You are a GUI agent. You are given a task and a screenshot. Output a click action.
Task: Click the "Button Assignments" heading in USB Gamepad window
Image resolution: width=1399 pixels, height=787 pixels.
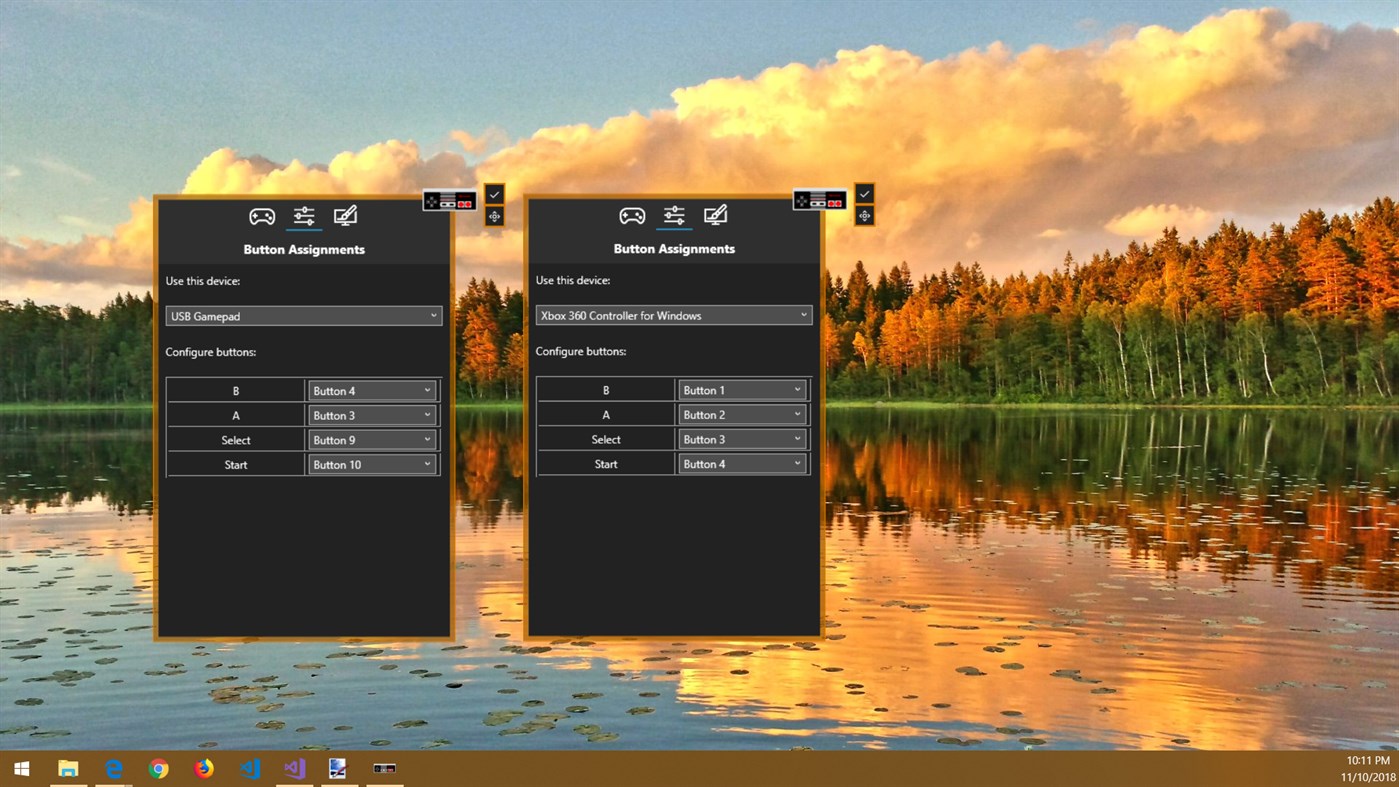(x=304, y=250)
